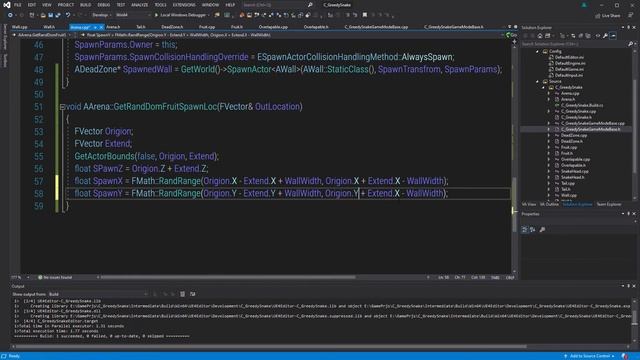Switch to the VA View tab

tap(529, 204)
